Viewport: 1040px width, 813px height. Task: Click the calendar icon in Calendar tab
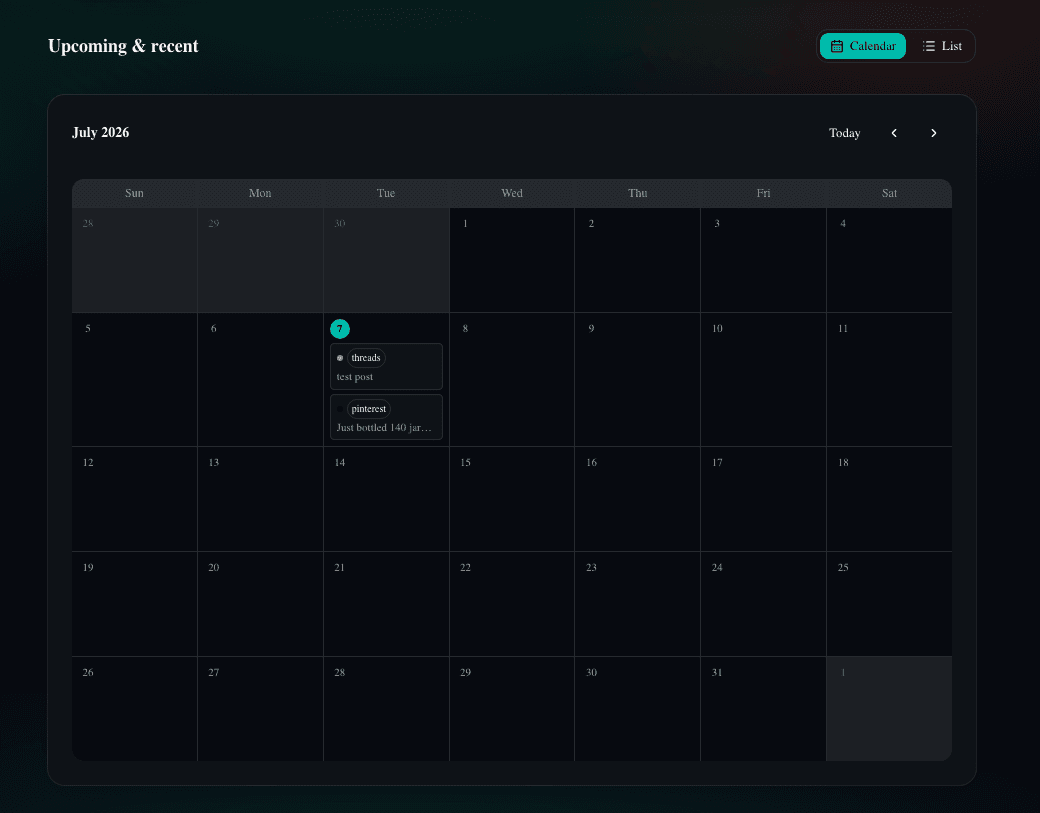coord(836,46)
